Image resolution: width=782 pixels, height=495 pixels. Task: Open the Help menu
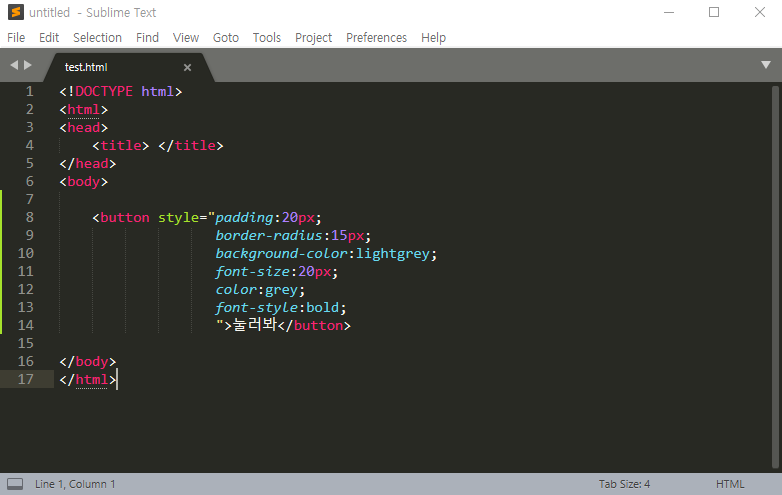coord(433,38)
